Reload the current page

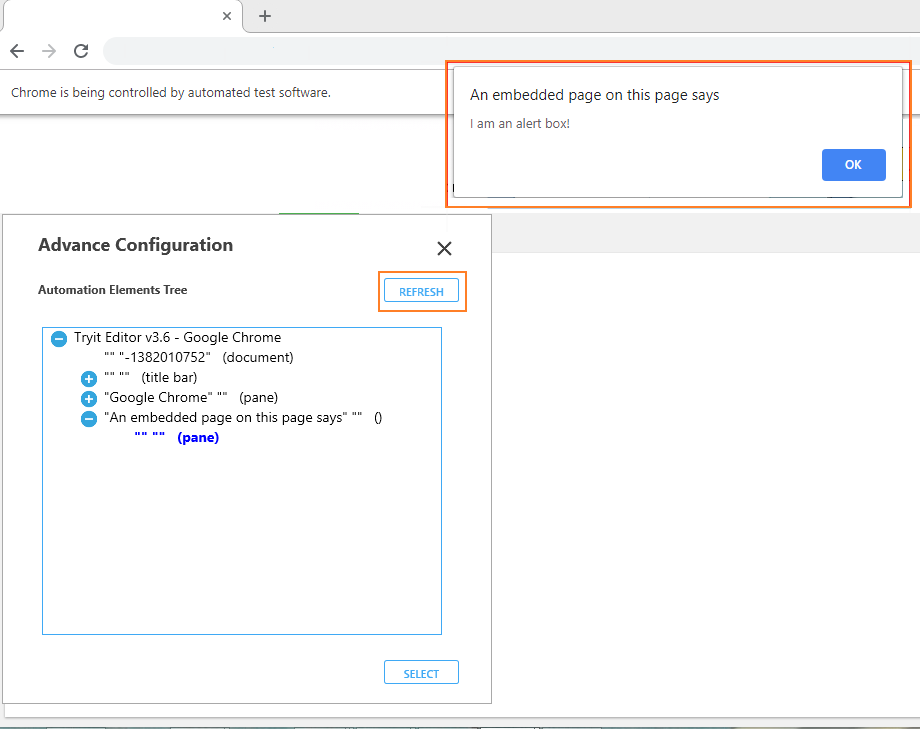tap(81, 51)
